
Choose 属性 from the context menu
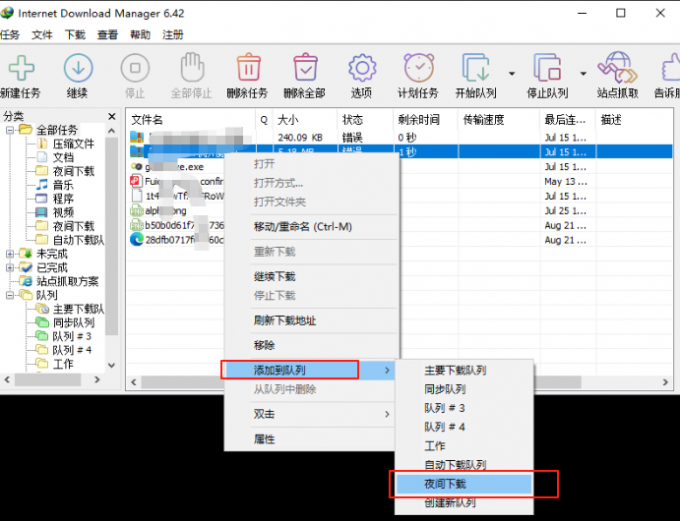pos(264,439)
